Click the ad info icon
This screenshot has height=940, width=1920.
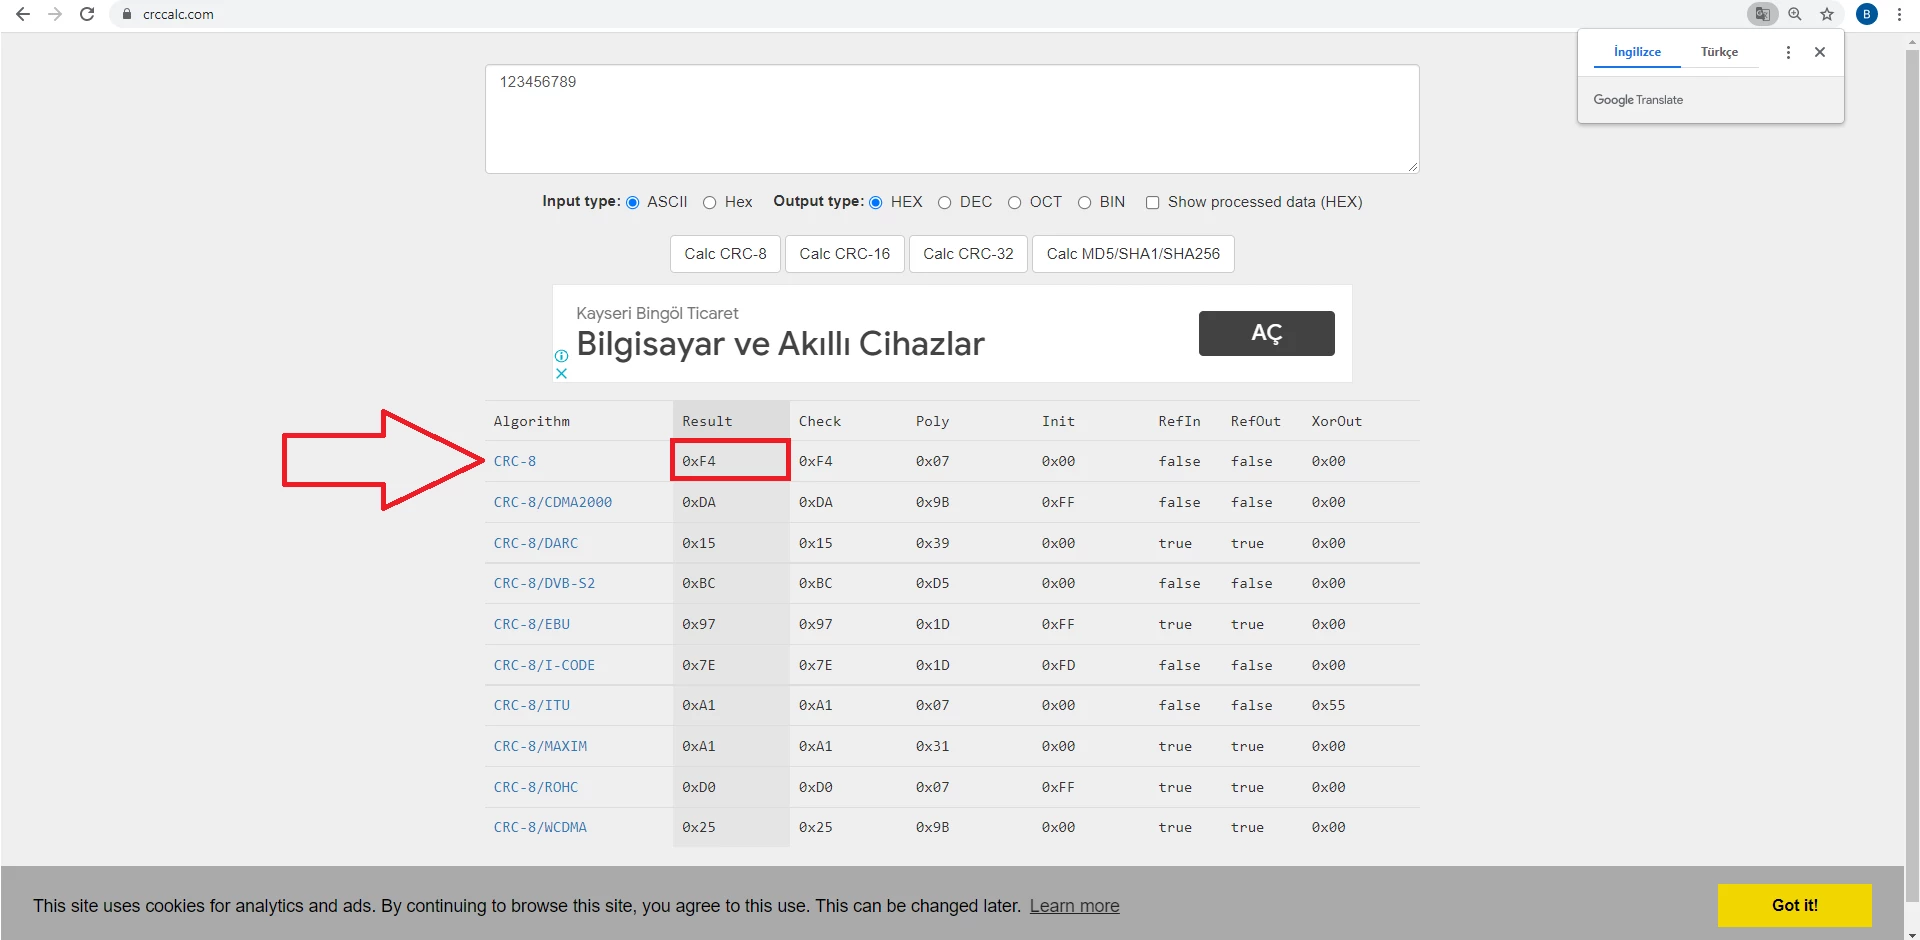561,356
